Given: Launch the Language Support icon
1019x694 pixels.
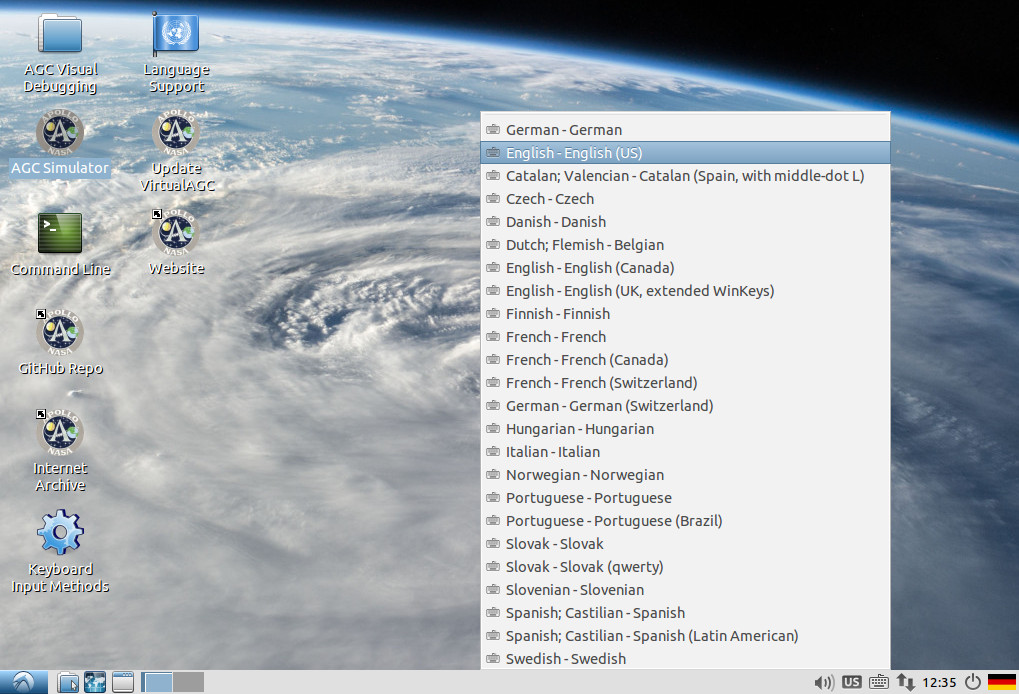Looking at the screenshot, I should [176, 34].
